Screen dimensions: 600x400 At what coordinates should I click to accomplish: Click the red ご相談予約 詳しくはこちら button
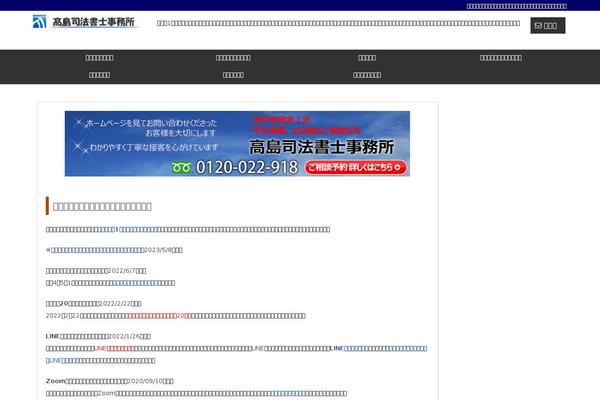point(355,167)
